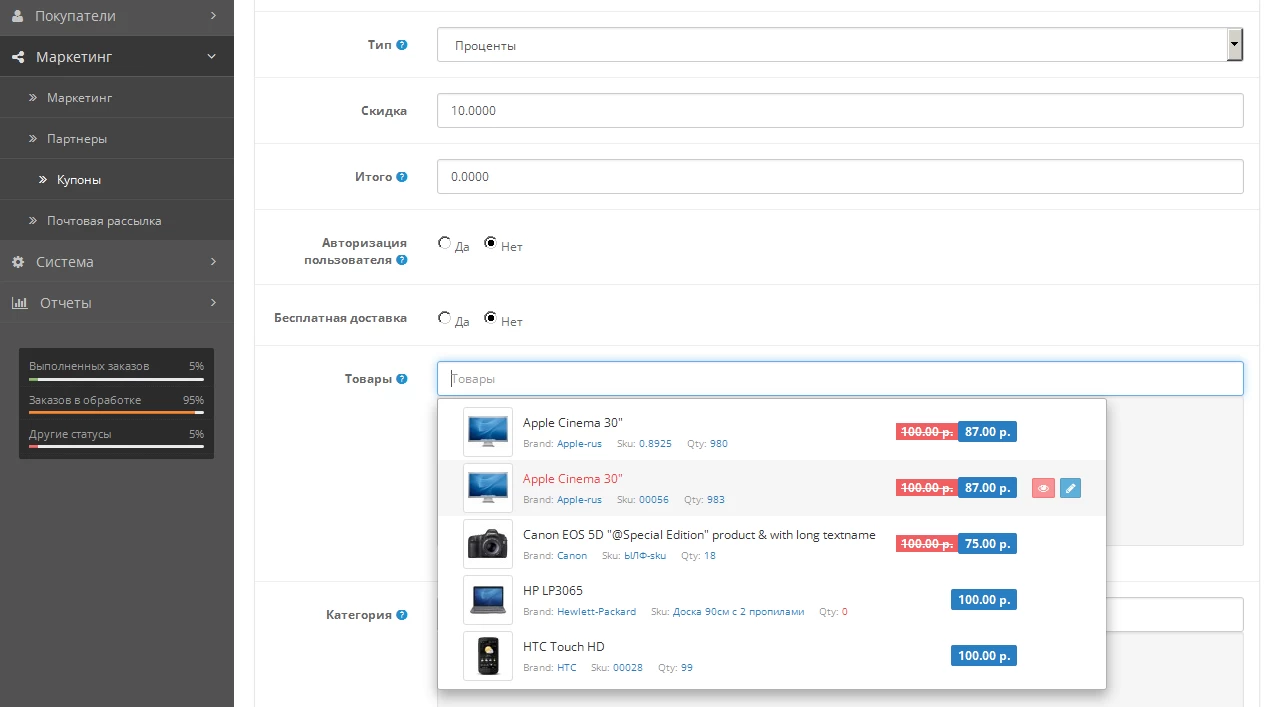Open the Тип dropdown showing Проценты
This screenshot has height=707, width=1274.
[x=840, y=45]
